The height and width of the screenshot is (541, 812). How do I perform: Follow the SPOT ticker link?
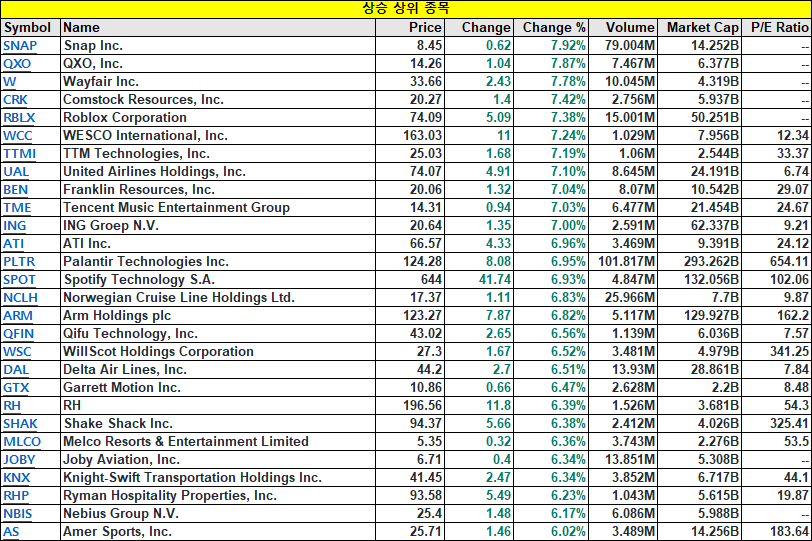19,280
